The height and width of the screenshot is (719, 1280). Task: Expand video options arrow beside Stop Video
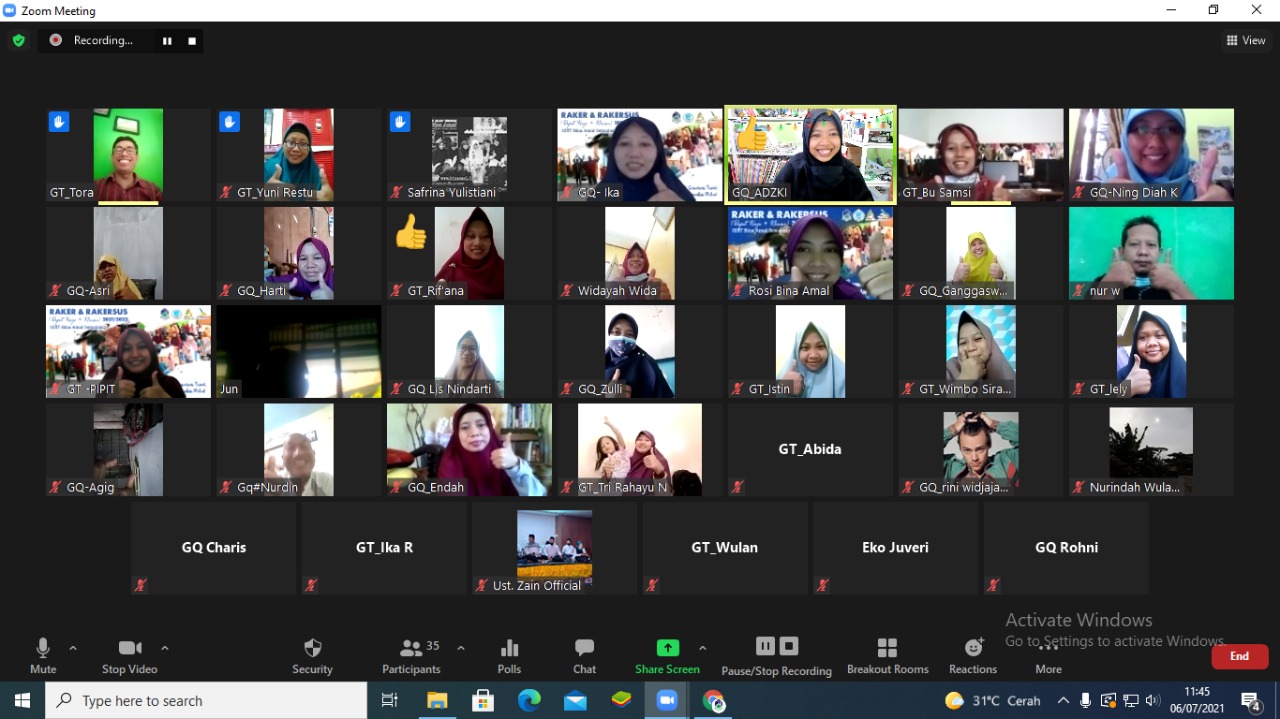point(165,648)
